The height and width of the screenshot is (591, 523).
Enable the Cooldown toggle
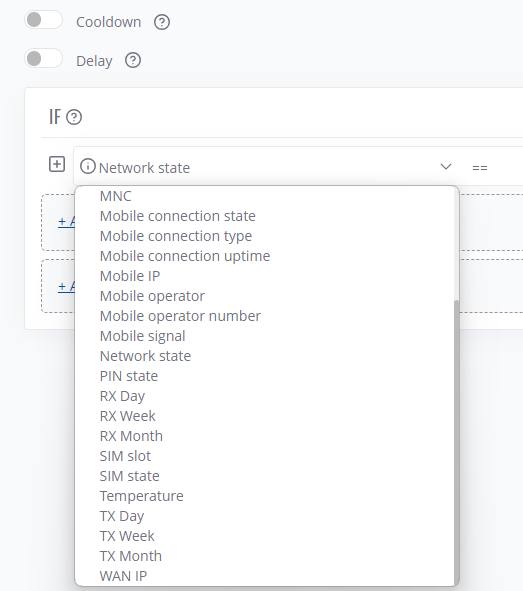click(x=43, y=20)
